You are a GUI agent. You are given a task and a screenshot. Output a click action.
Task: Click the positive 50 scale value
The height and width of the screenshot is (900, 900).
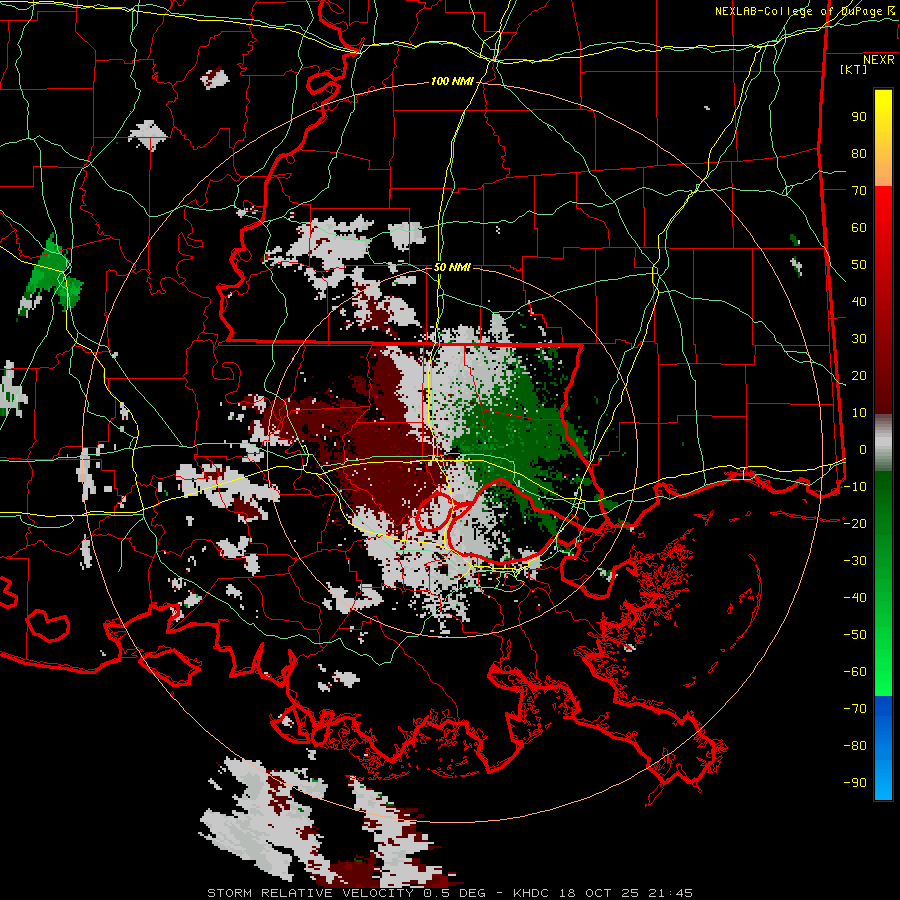point(859,265)
